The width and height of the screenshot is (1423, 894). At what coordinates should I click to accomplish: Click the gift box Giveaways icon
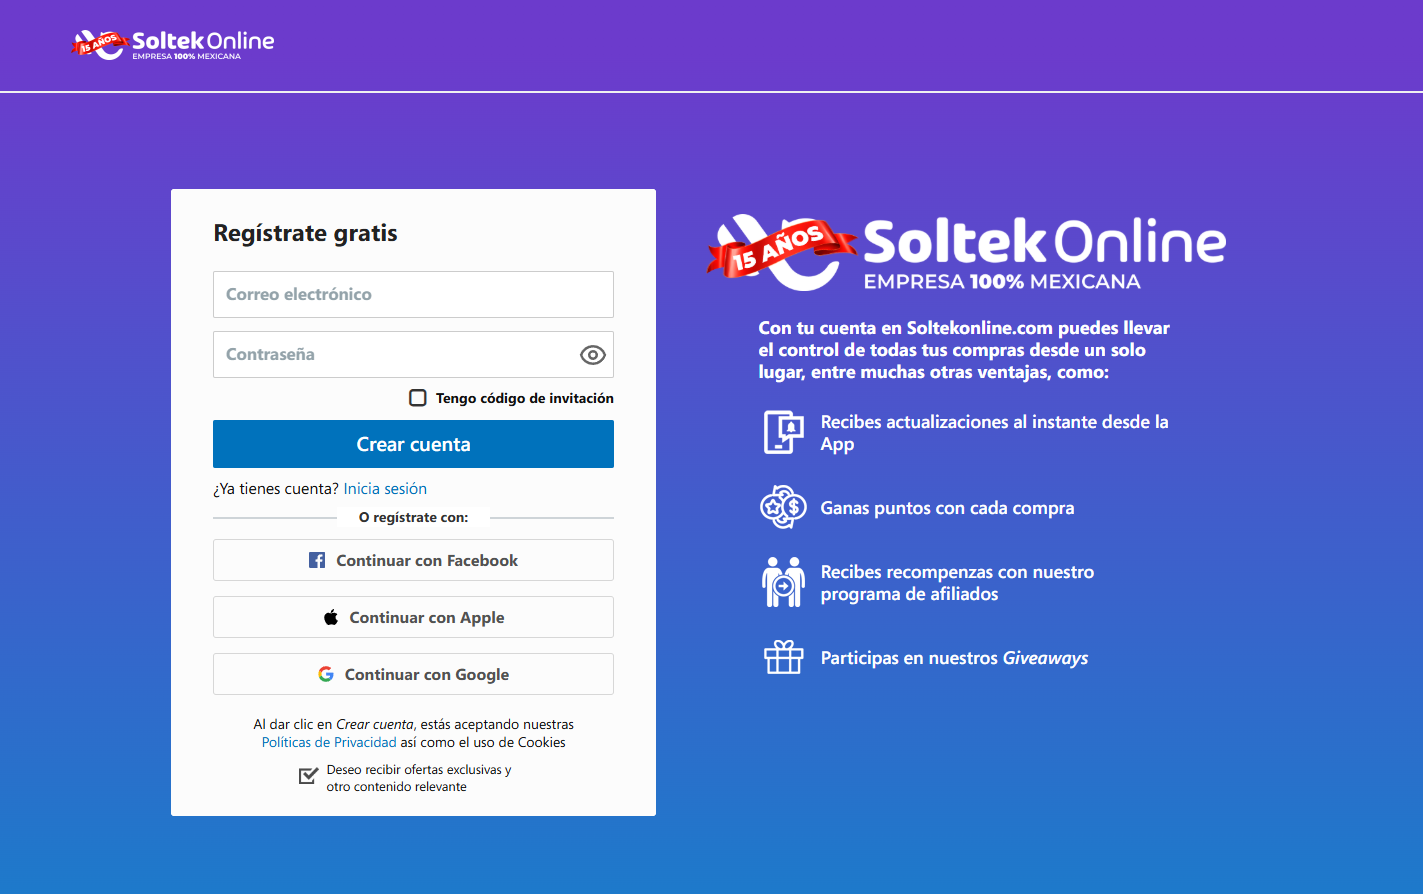784,657
